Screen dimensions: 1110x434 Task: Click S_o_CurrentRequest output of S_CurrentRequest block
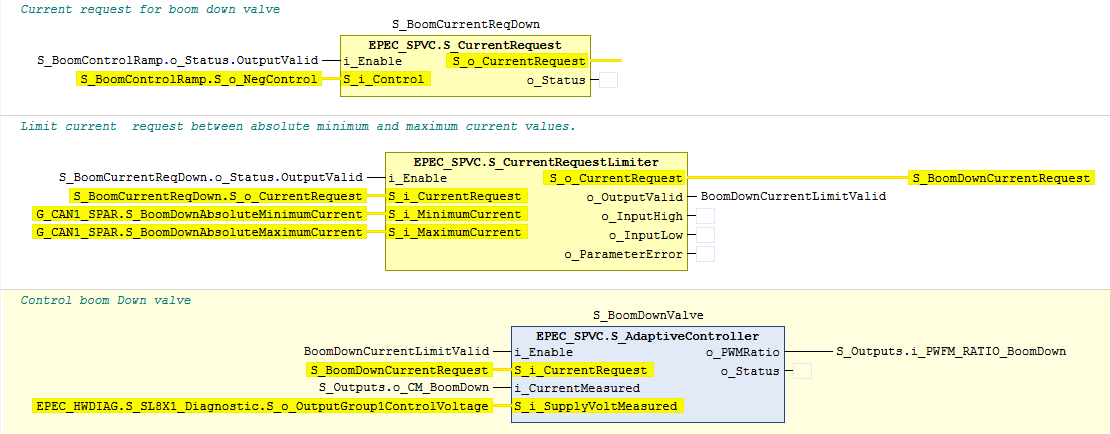(517, 62)
